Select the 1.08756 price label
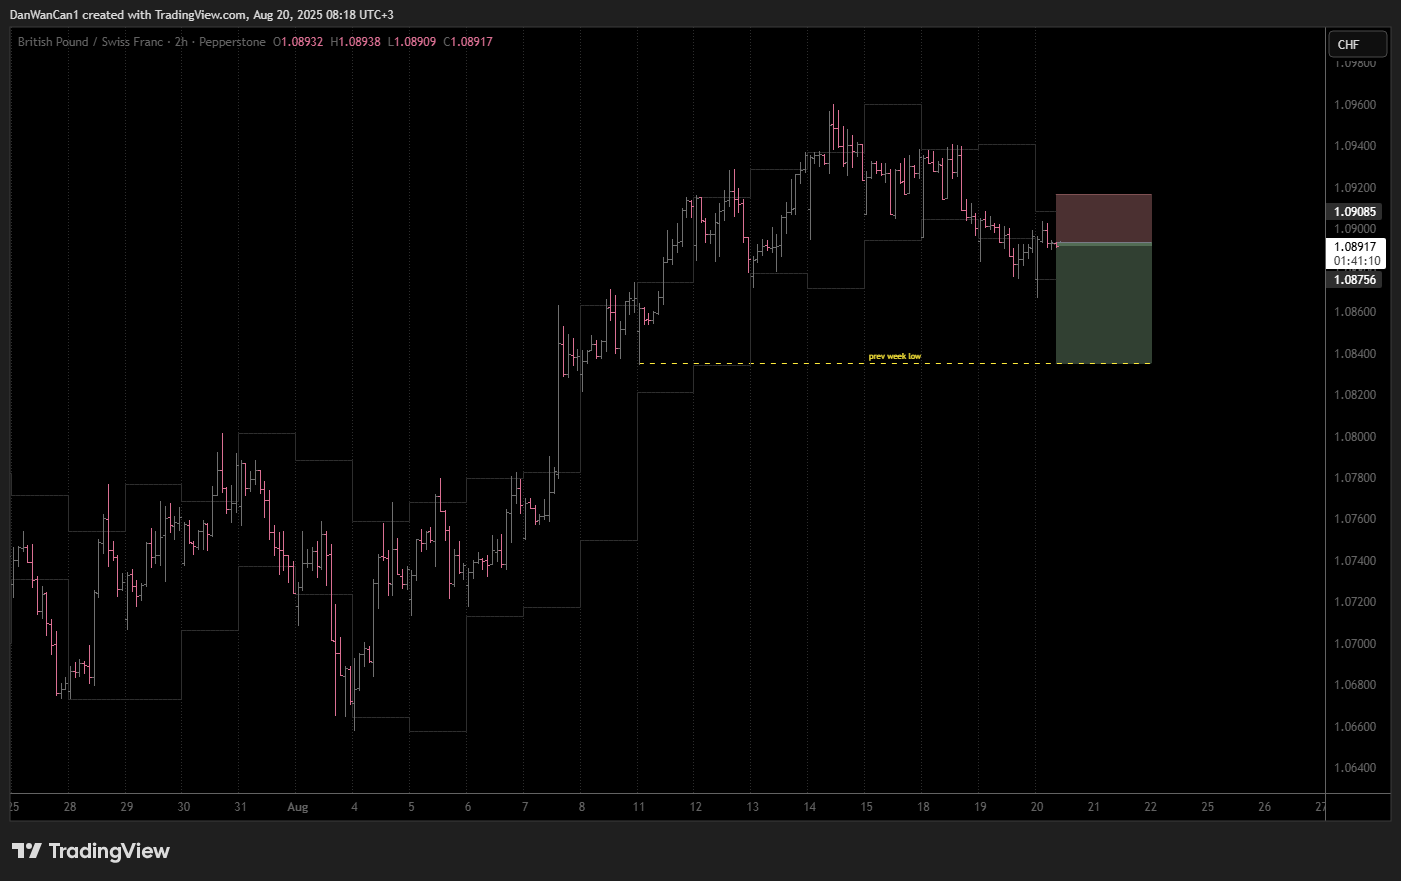 (1355, 280)
